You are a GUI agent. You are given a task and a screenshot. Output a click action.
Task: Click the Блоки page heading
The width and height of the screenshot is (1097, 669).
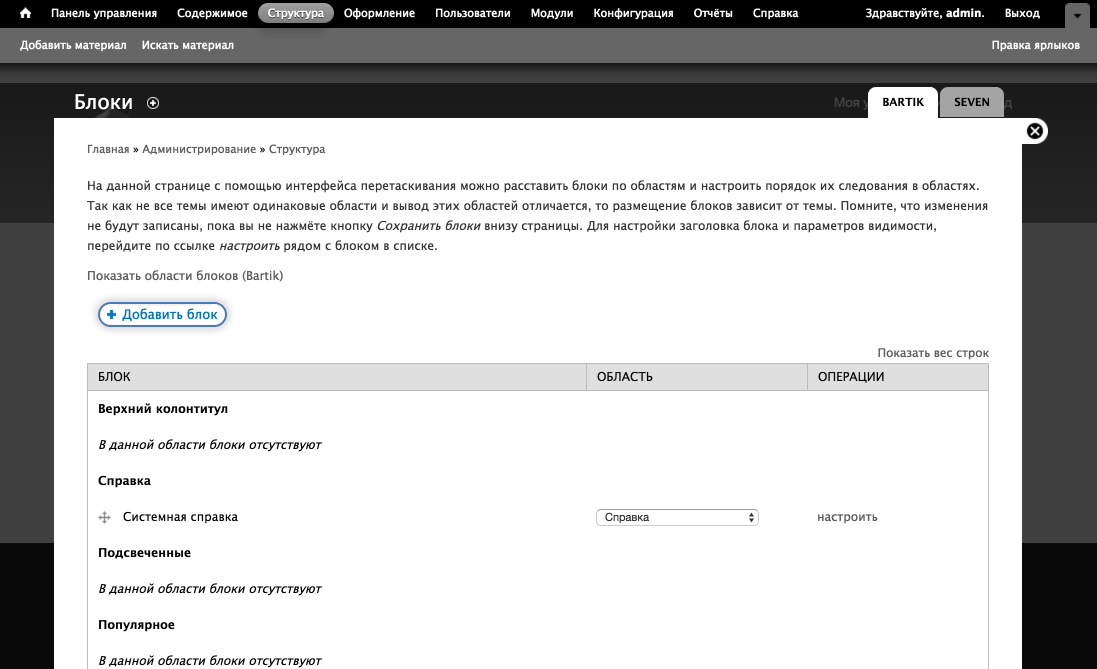[x=104, y=102]
